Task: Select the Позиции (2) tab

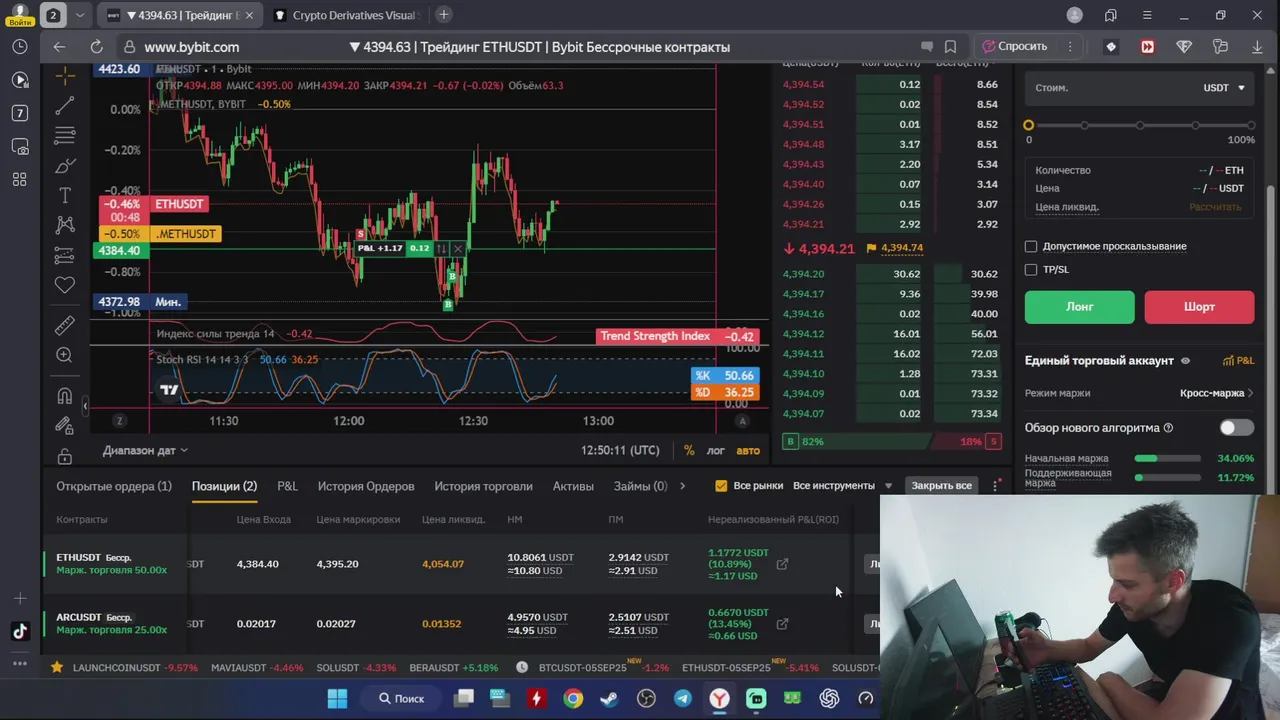Action: [224, 486]
